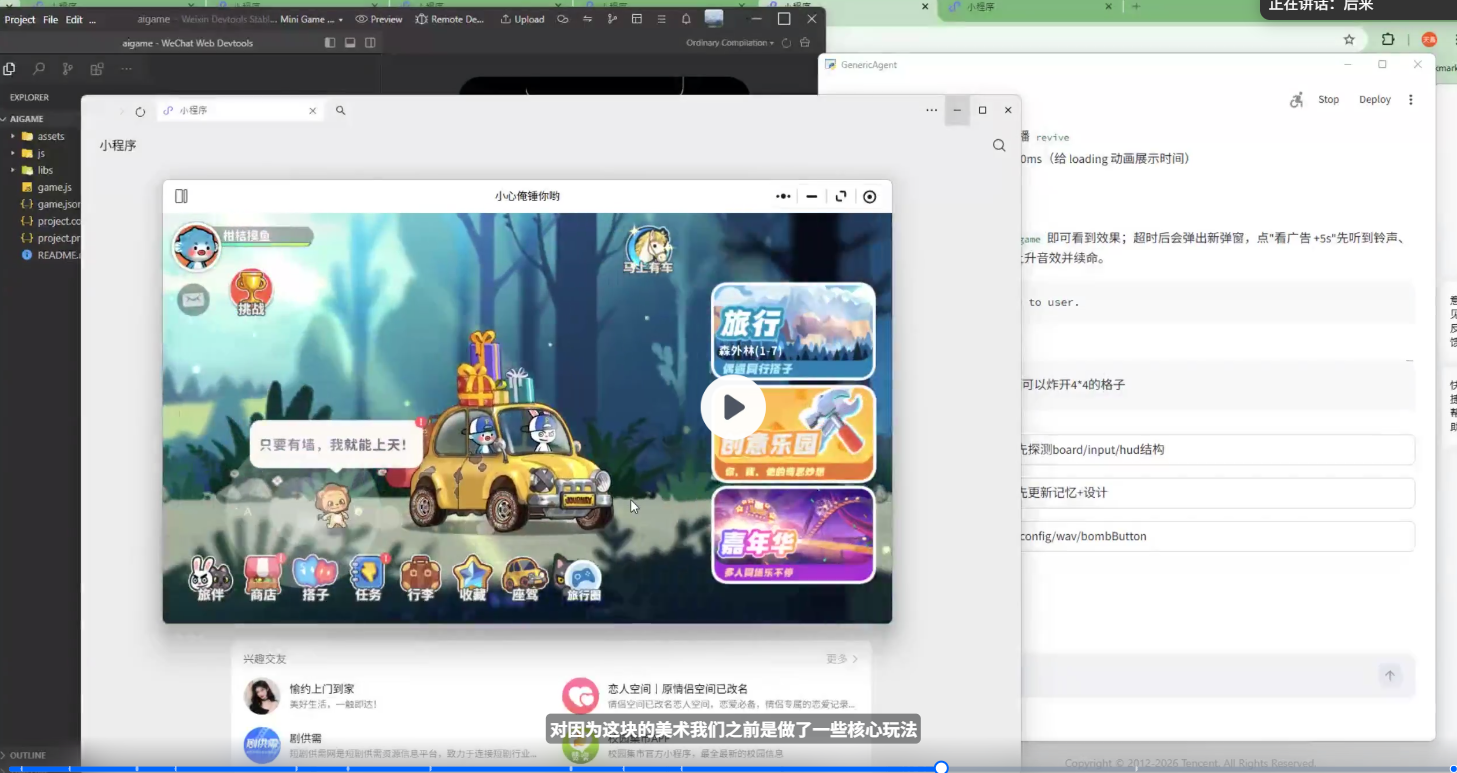Click the Preview eye button in Devtools

point(379,19)
